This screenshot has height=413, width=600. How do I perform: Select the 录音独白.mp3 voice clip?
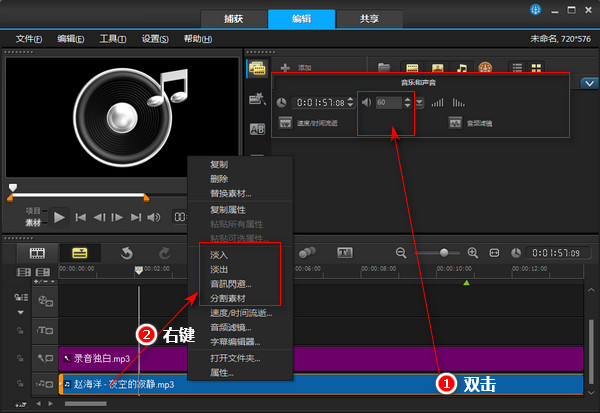pos(321,359)
